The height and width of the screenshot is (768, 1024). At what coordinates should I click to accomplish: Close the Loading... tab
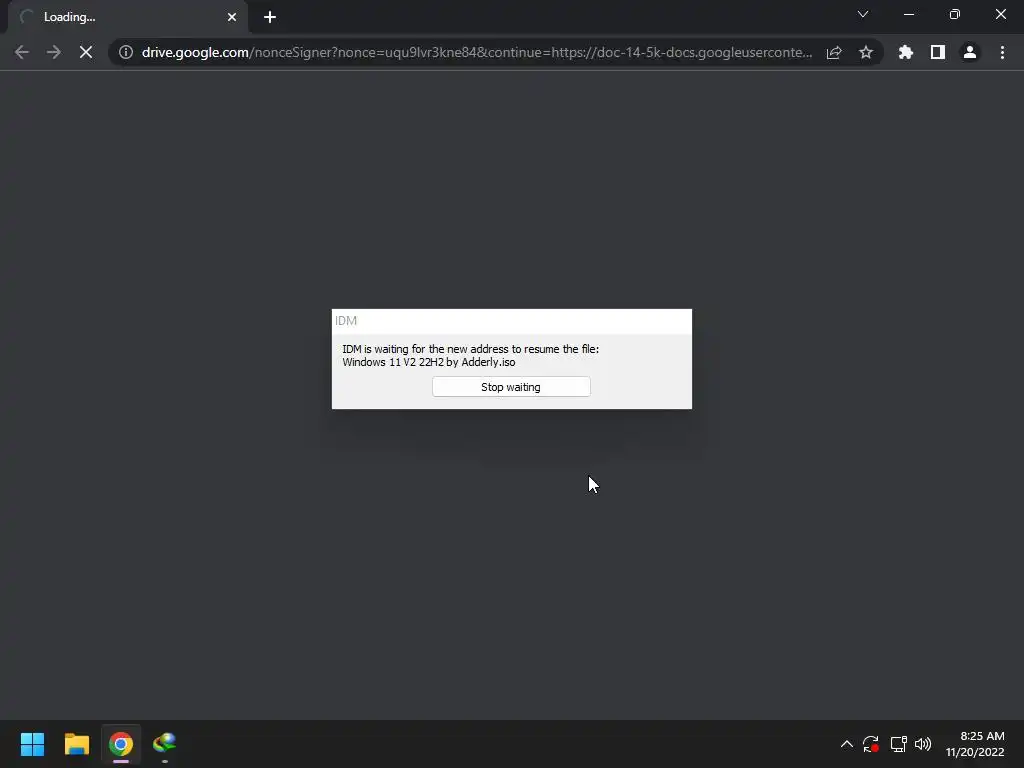pos(232,17)
